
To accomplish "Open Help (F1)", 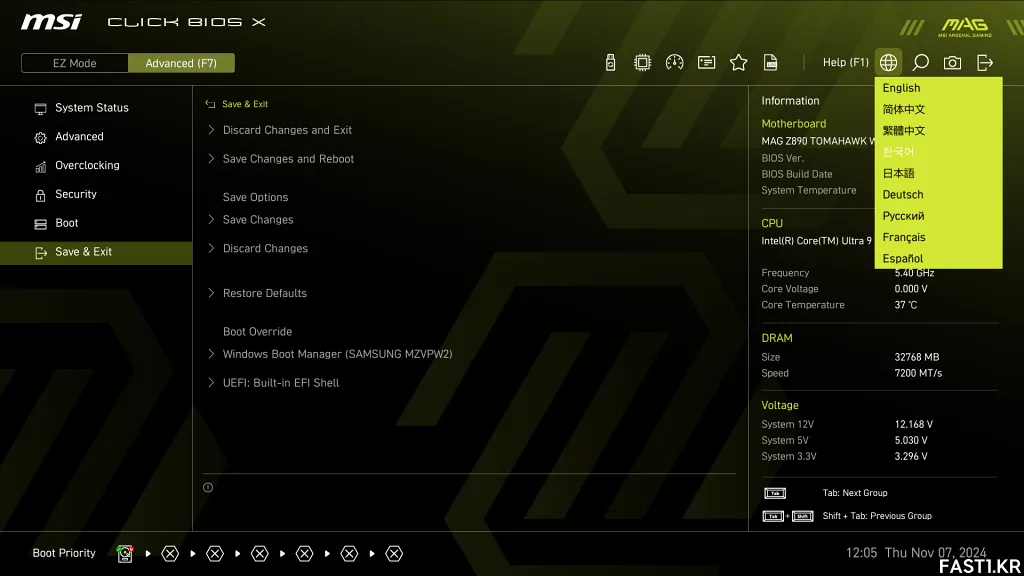I will coord(846,63).
